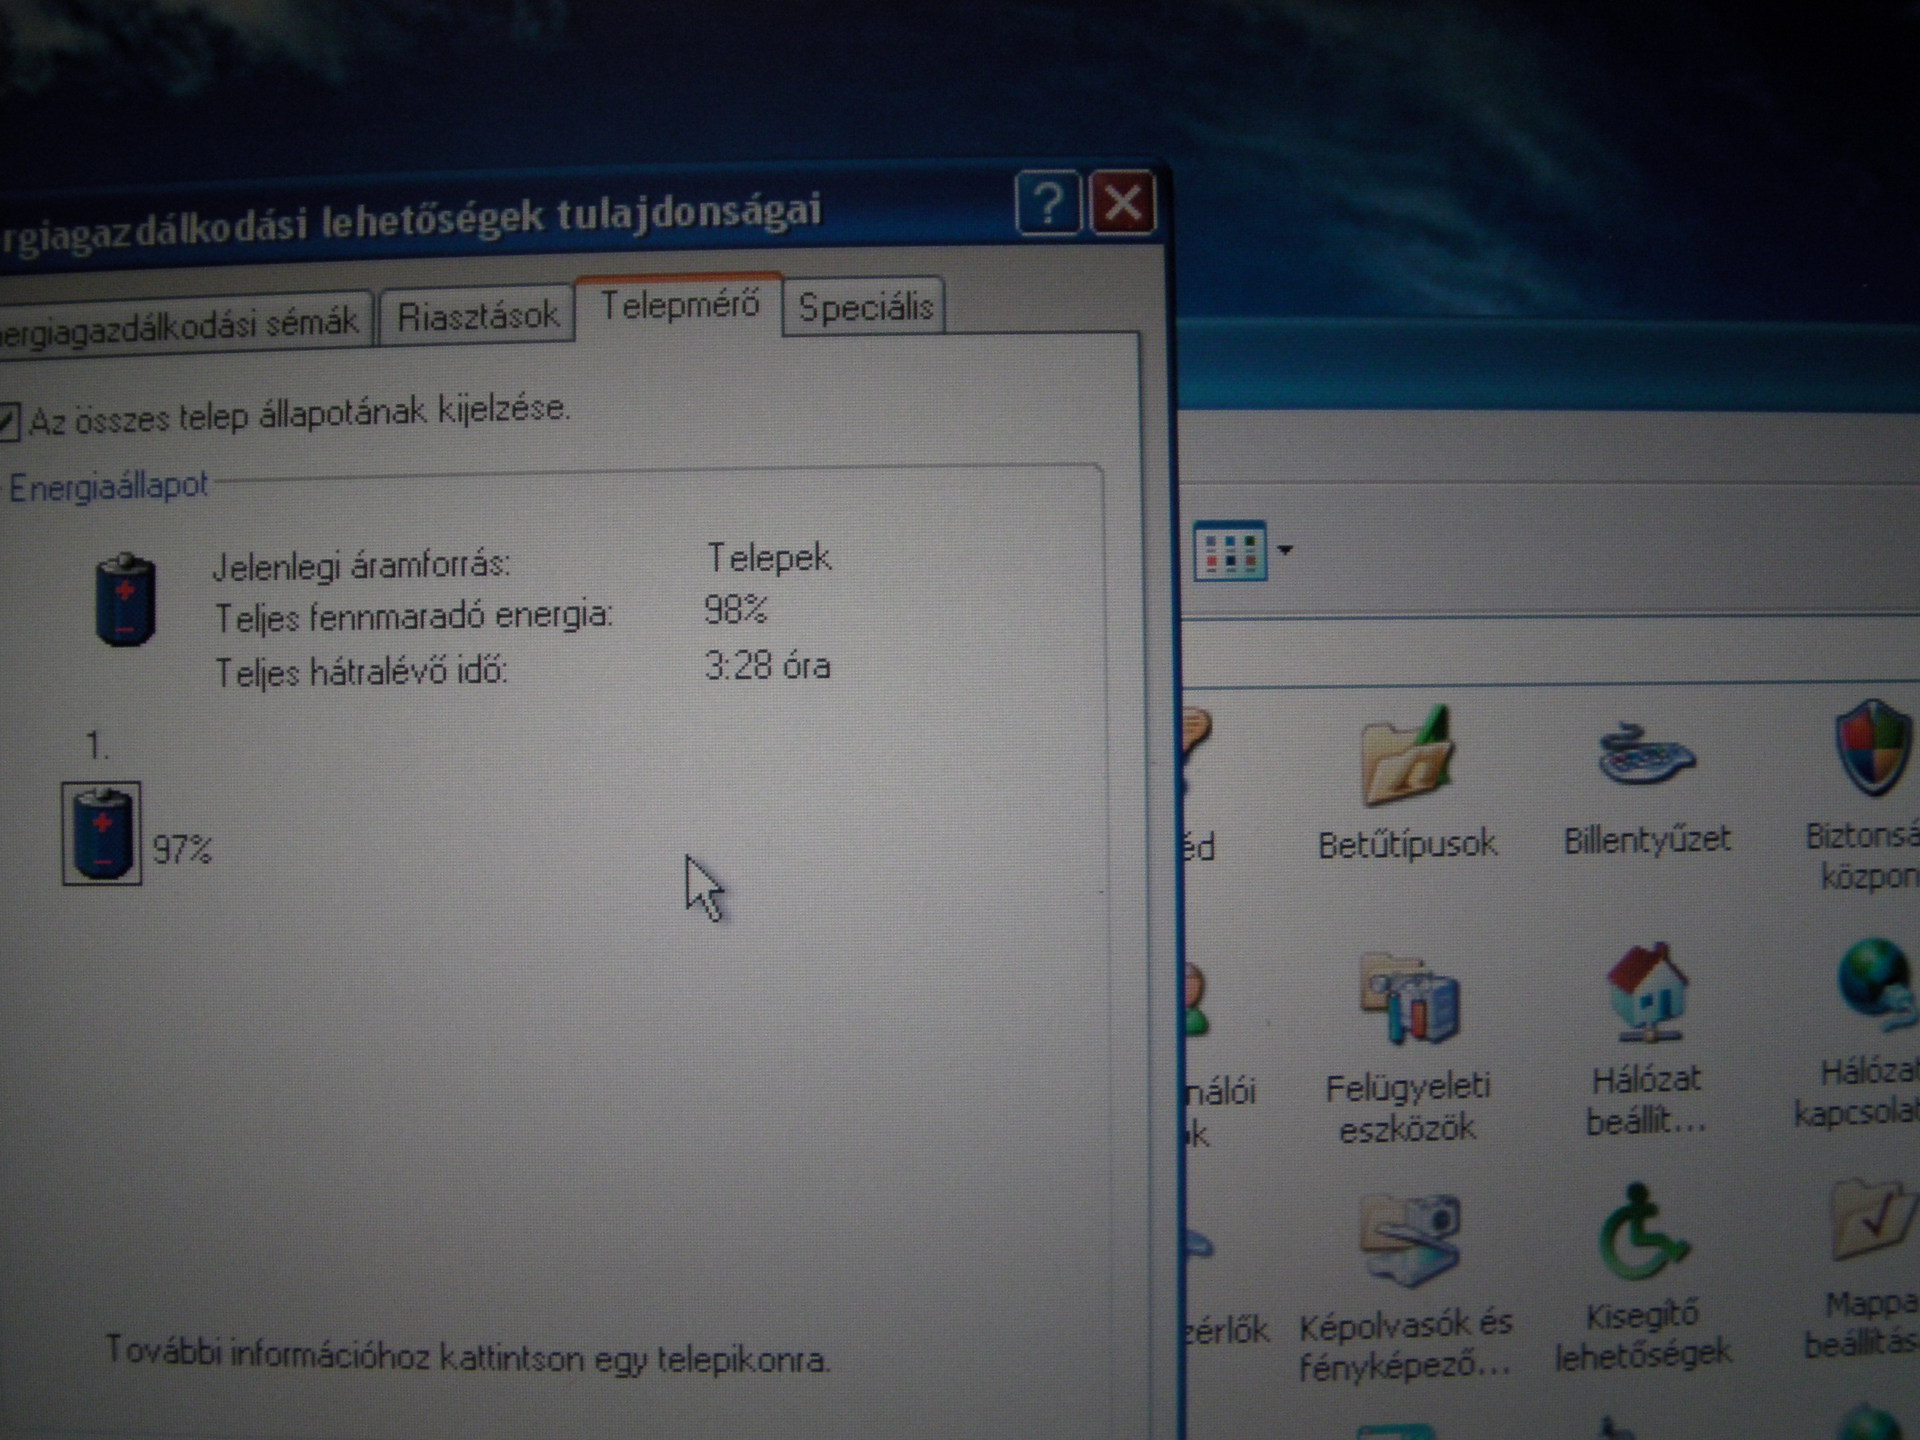Switch to the Speciális tab
The height and width of the screenshot is (1440, 1920).
click(865, 307)
